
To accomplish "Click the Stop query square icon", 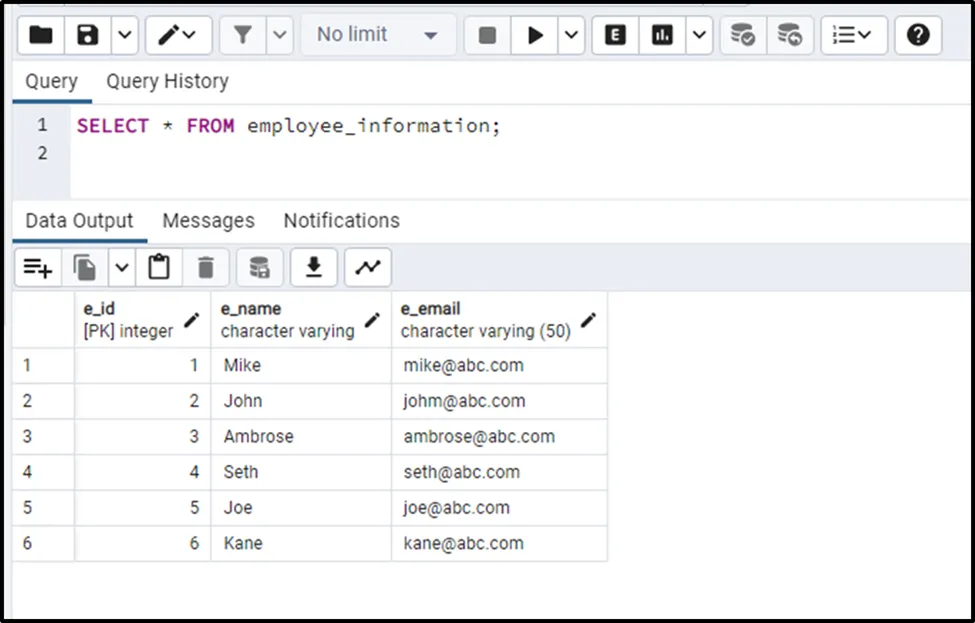I will 487,35.
